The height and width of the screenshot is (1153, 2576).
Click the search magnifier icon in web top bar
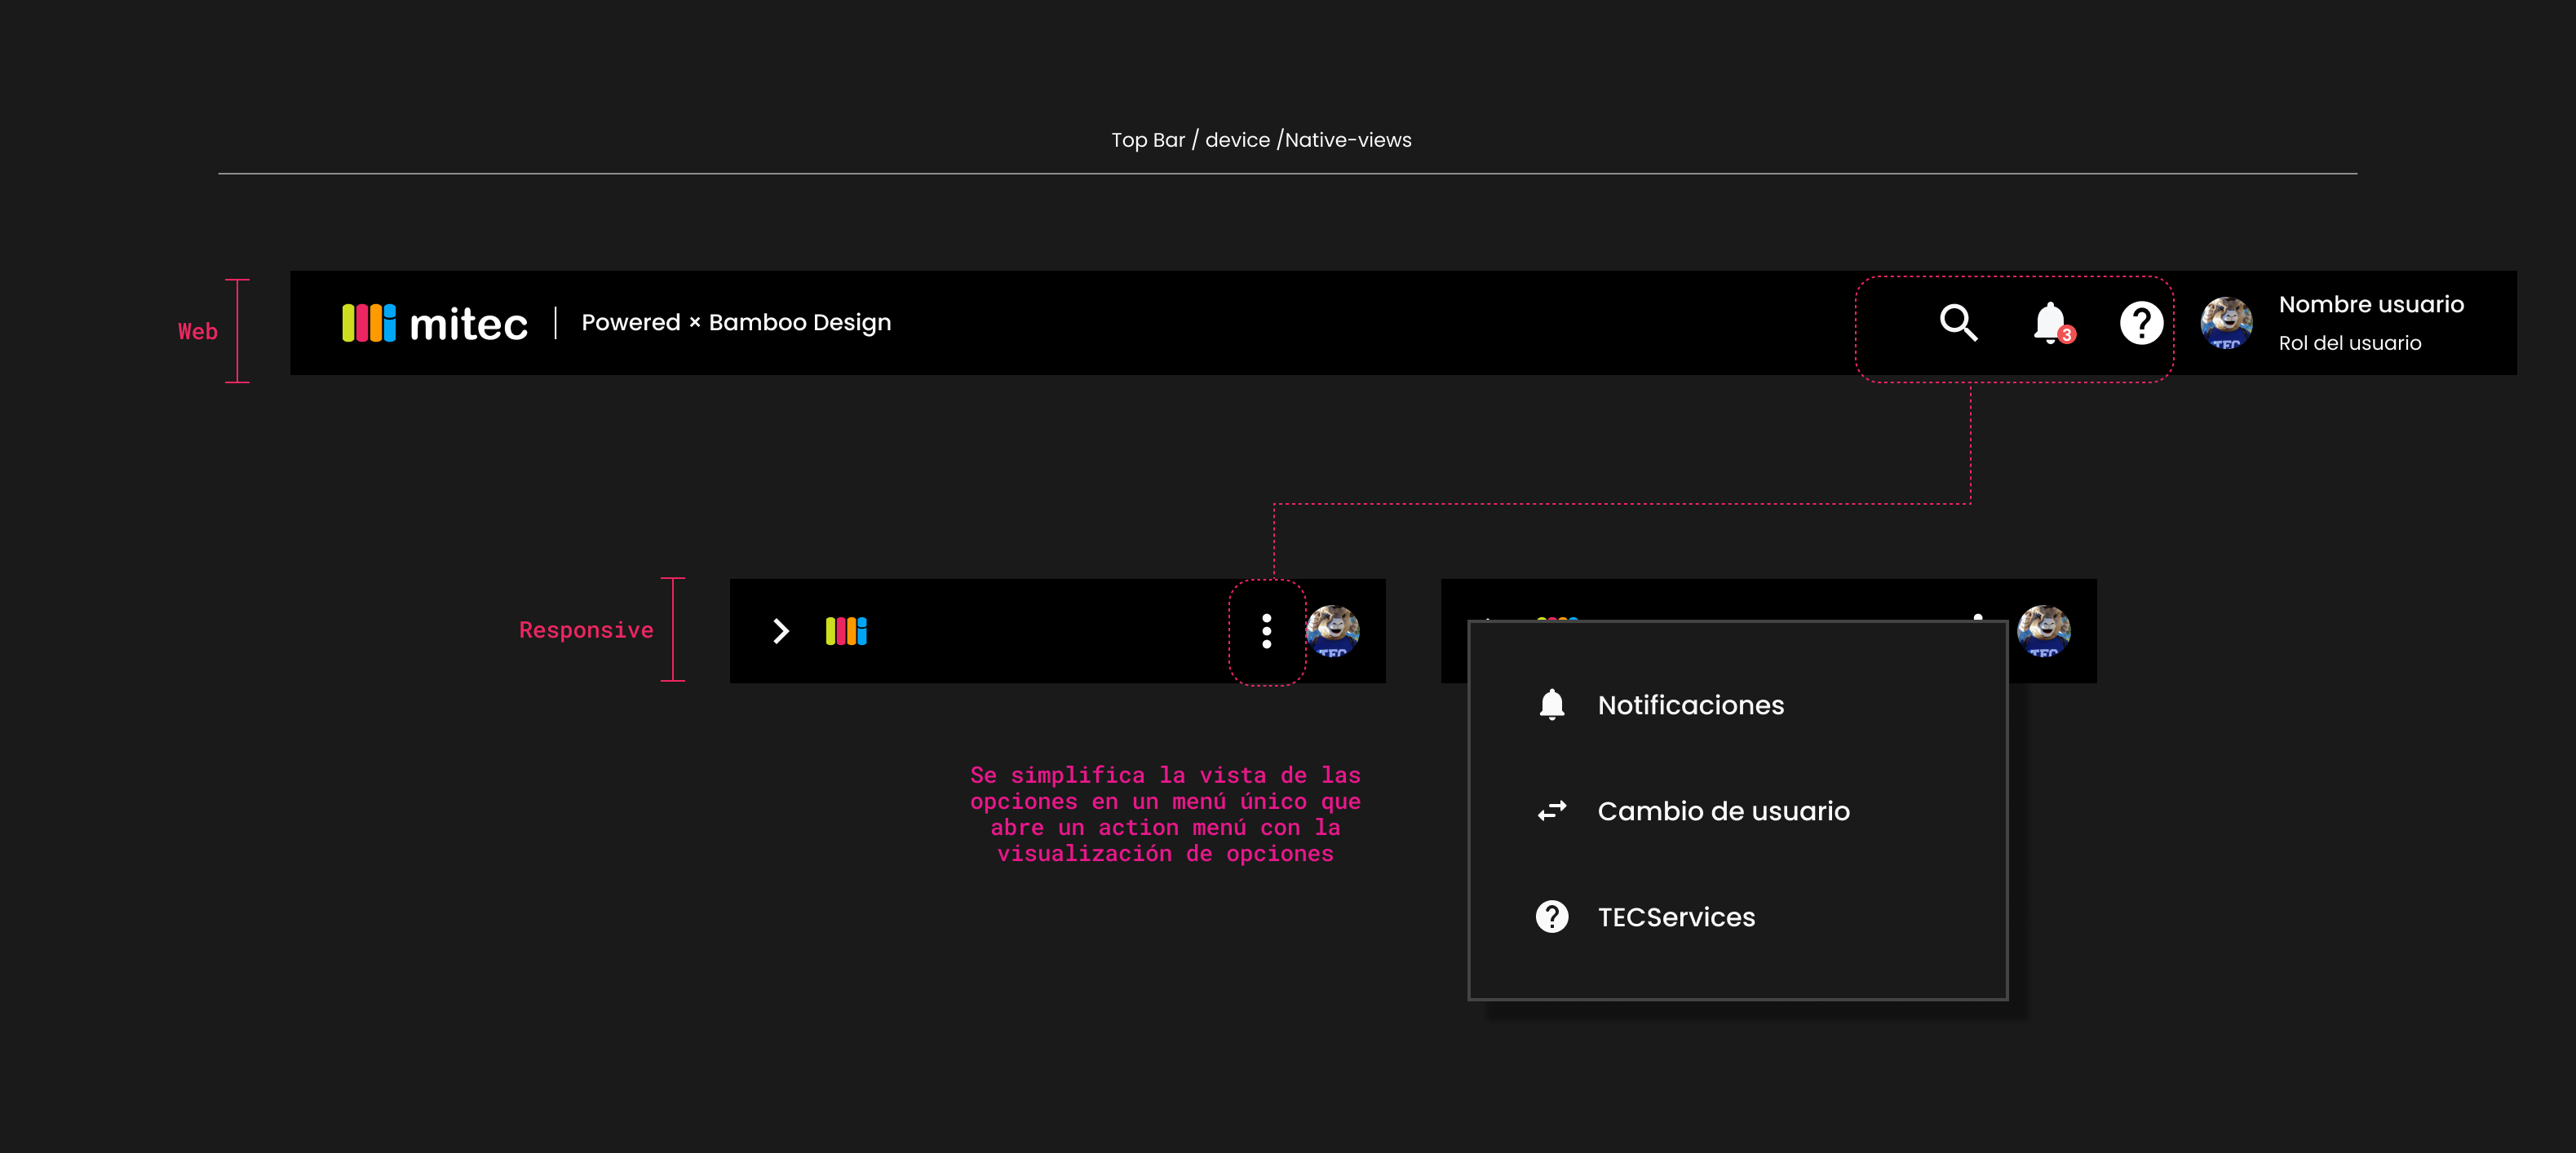click(x=1958, y=323)
